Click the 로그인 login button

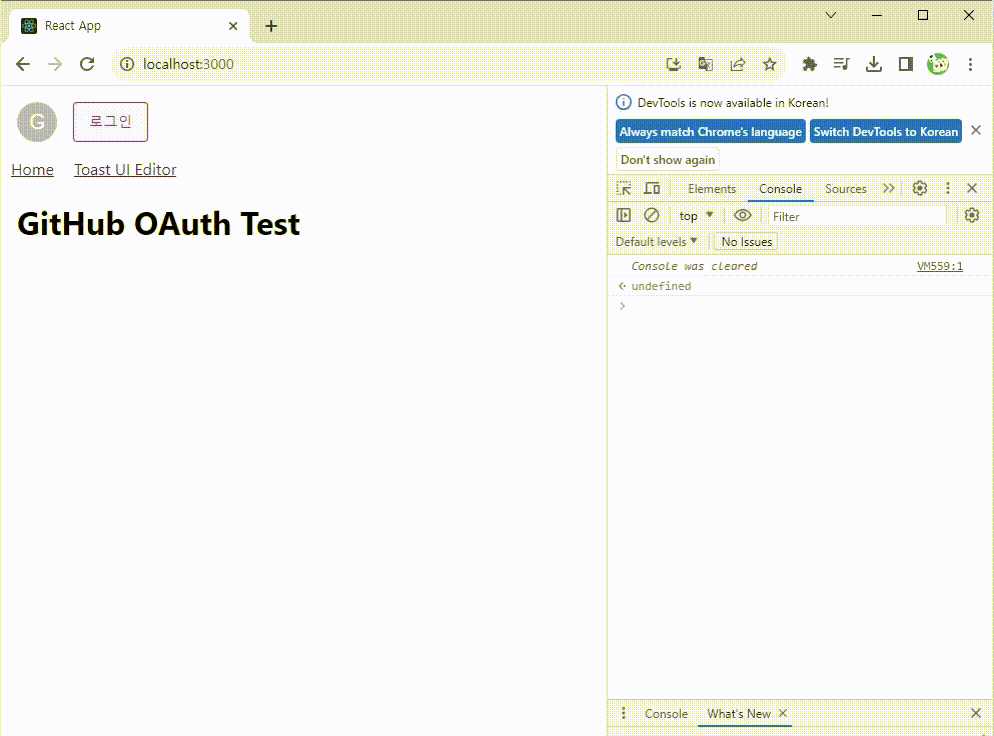pos(110,122)
